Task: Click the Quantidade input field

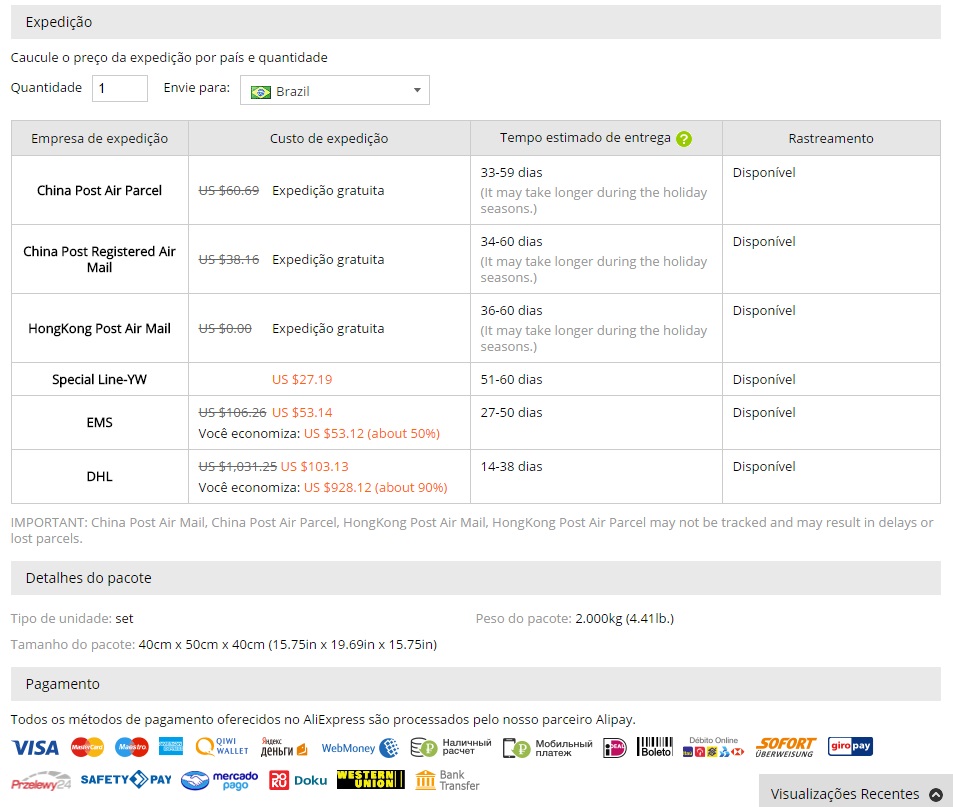Action: point(119,88)
